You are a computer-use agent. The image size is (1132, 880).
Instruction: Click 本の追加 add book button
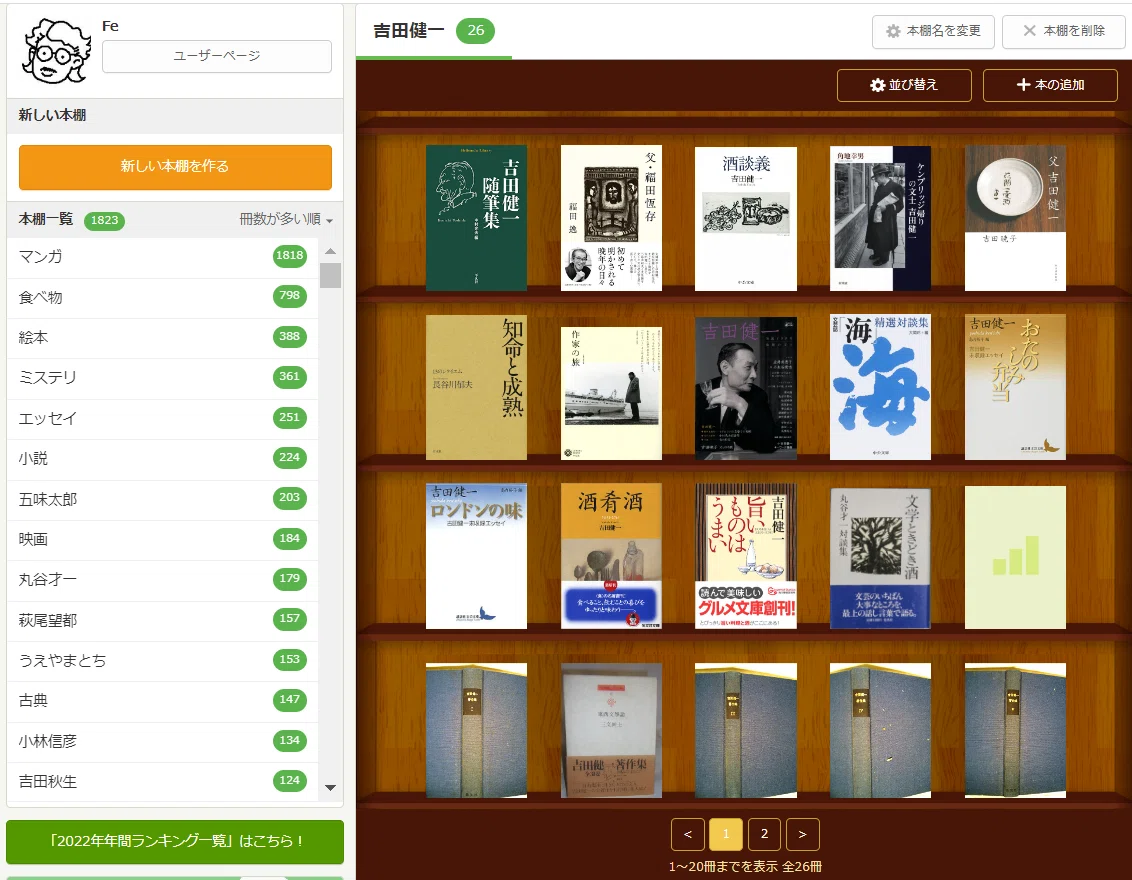click(1050, 85)
